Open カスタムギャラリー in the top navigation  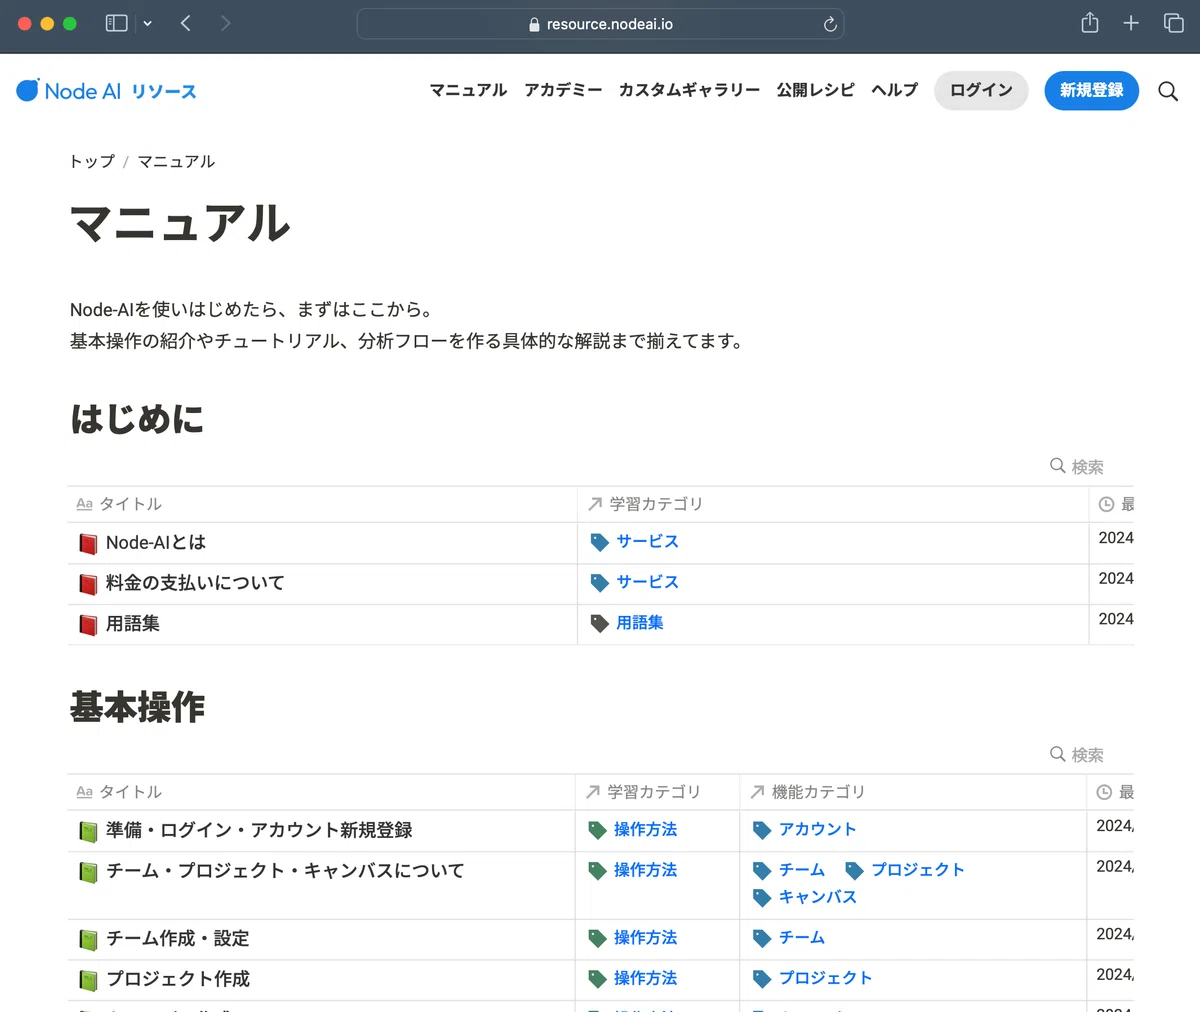pos(689,90)
